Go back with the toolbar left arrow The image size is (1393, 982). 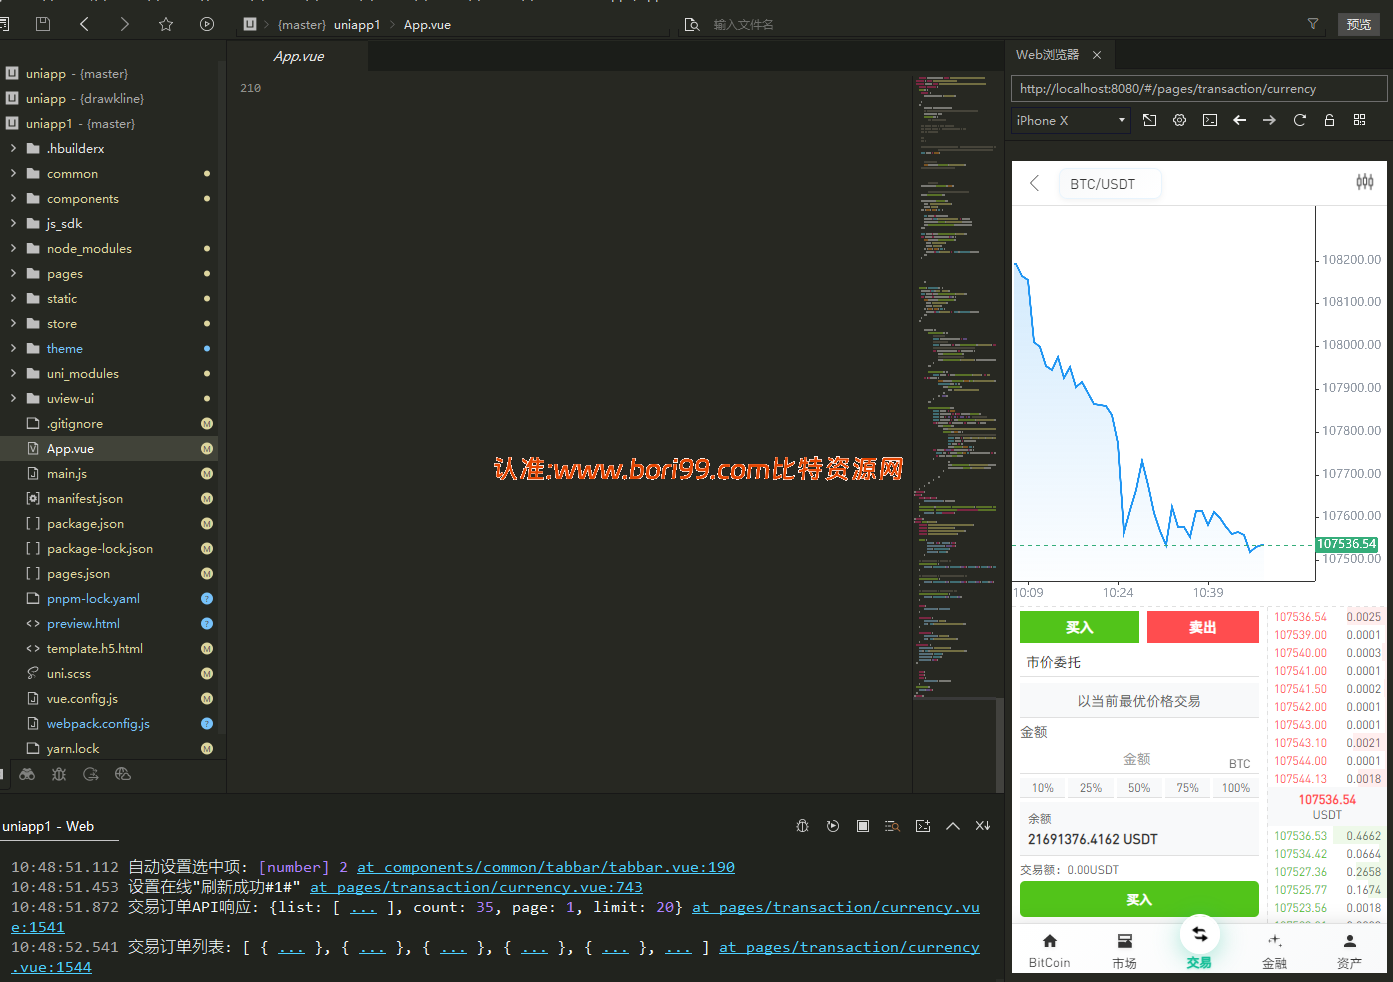[x=84, y=24]
